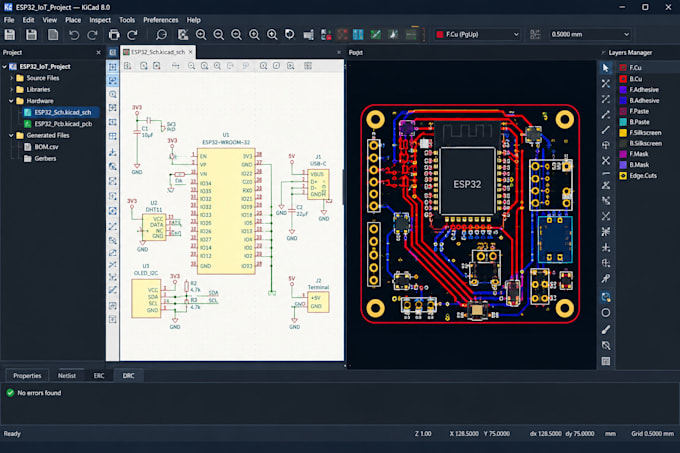Click the table grid icon at PCB toolbar bottom
Image resolution: width=680 pixels, height=453 pixels.
[x=606, y=361]
